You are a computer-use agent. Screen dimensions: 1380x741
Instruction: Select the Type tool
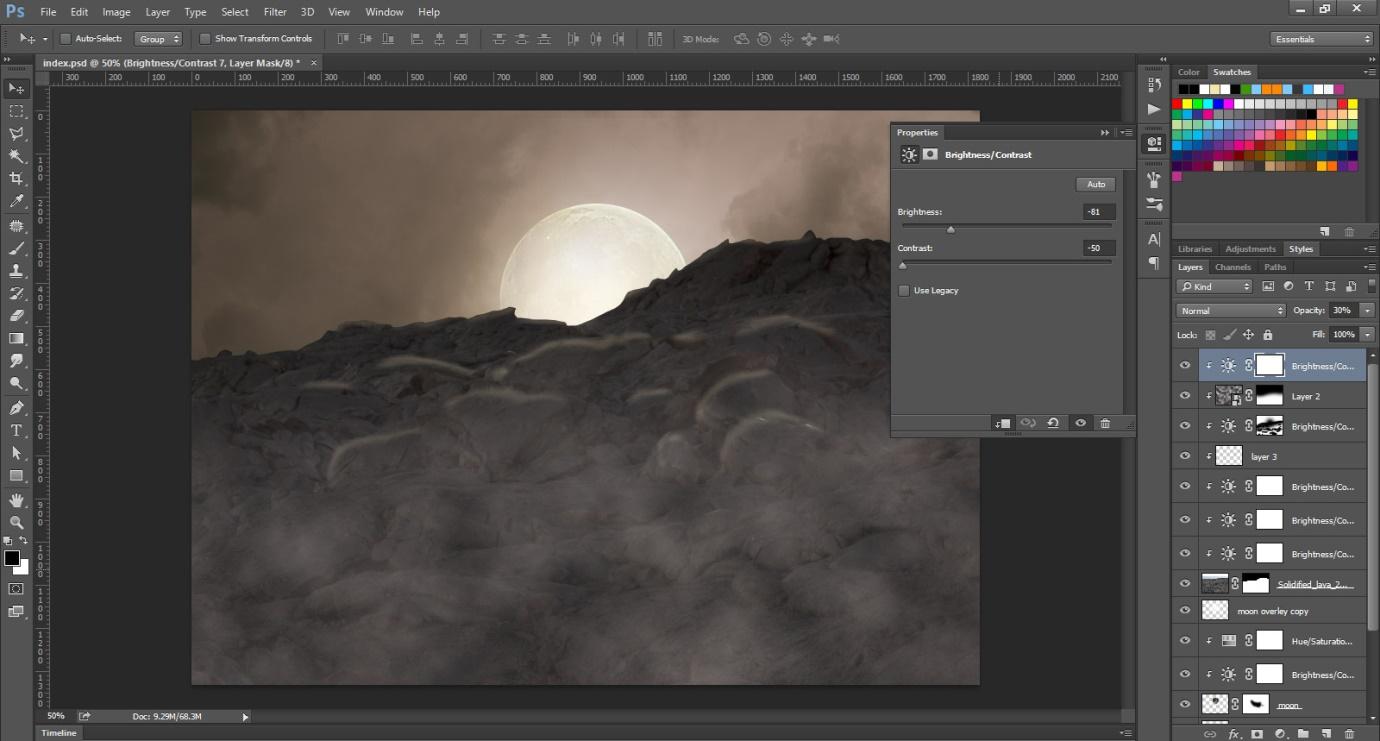16,430
